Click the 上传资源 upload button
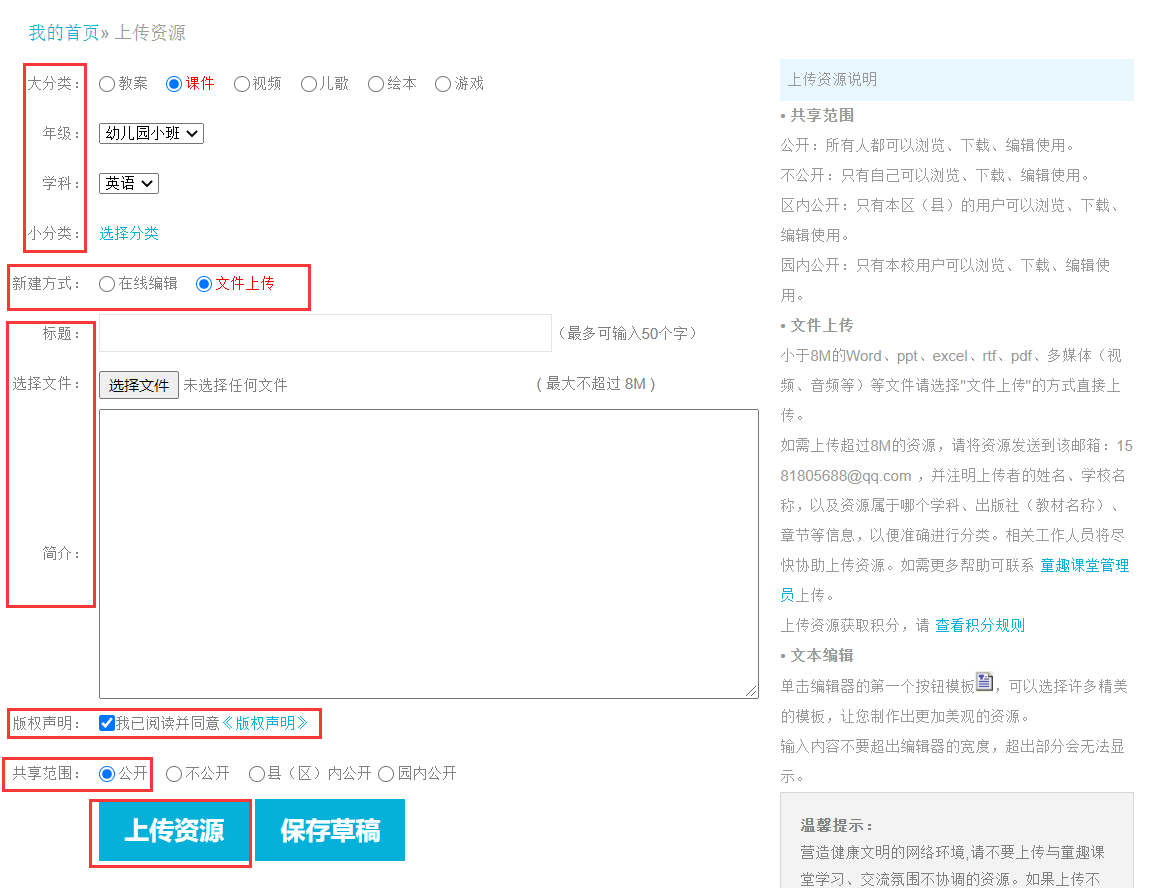Screen dimensions: 1154x888 (x=174, y=830)
